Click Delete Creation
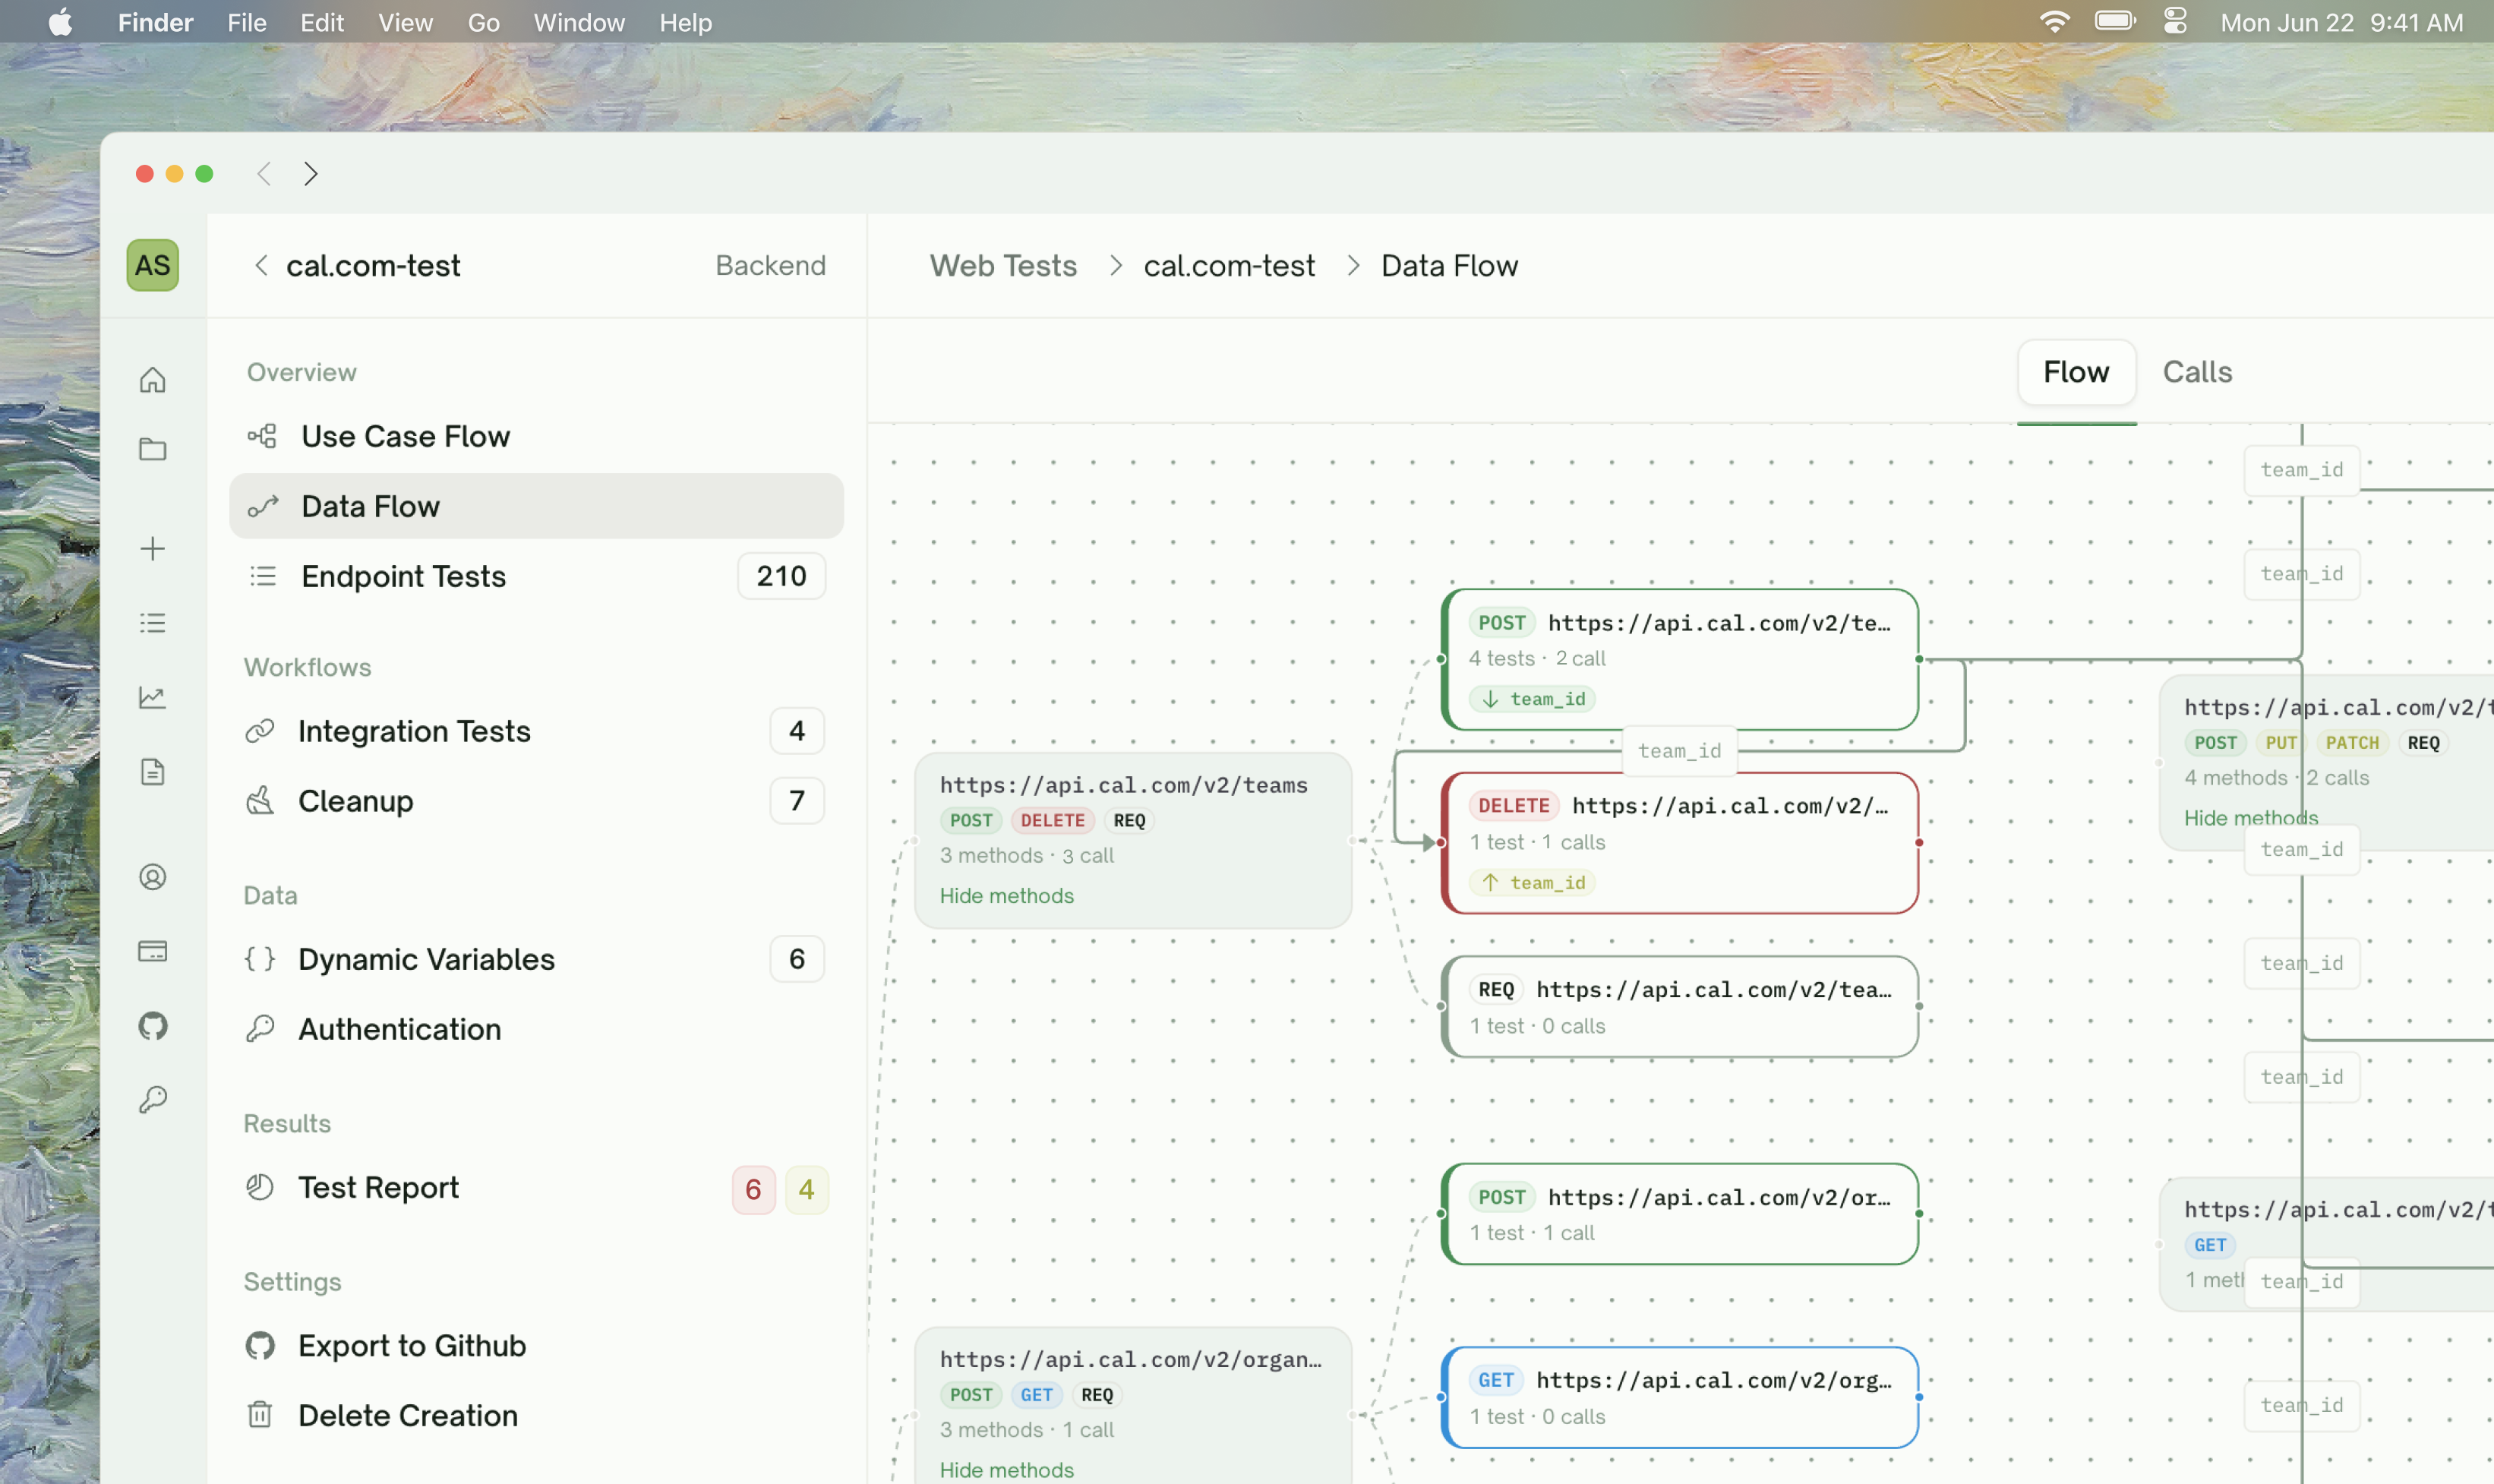 (536, 1416)
